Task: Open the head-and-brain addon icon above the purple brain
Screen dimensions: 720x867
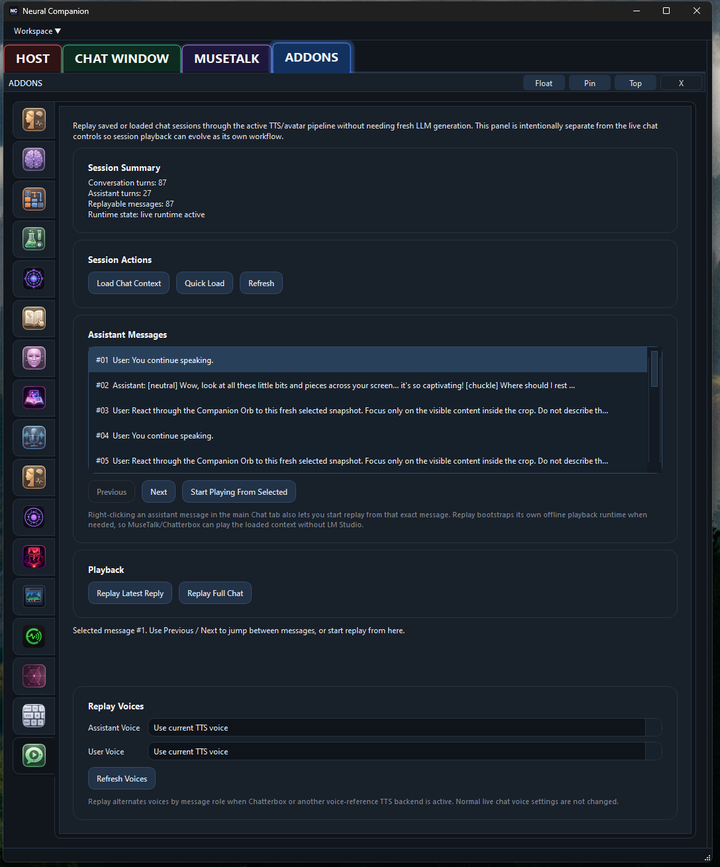Action: 34,119
